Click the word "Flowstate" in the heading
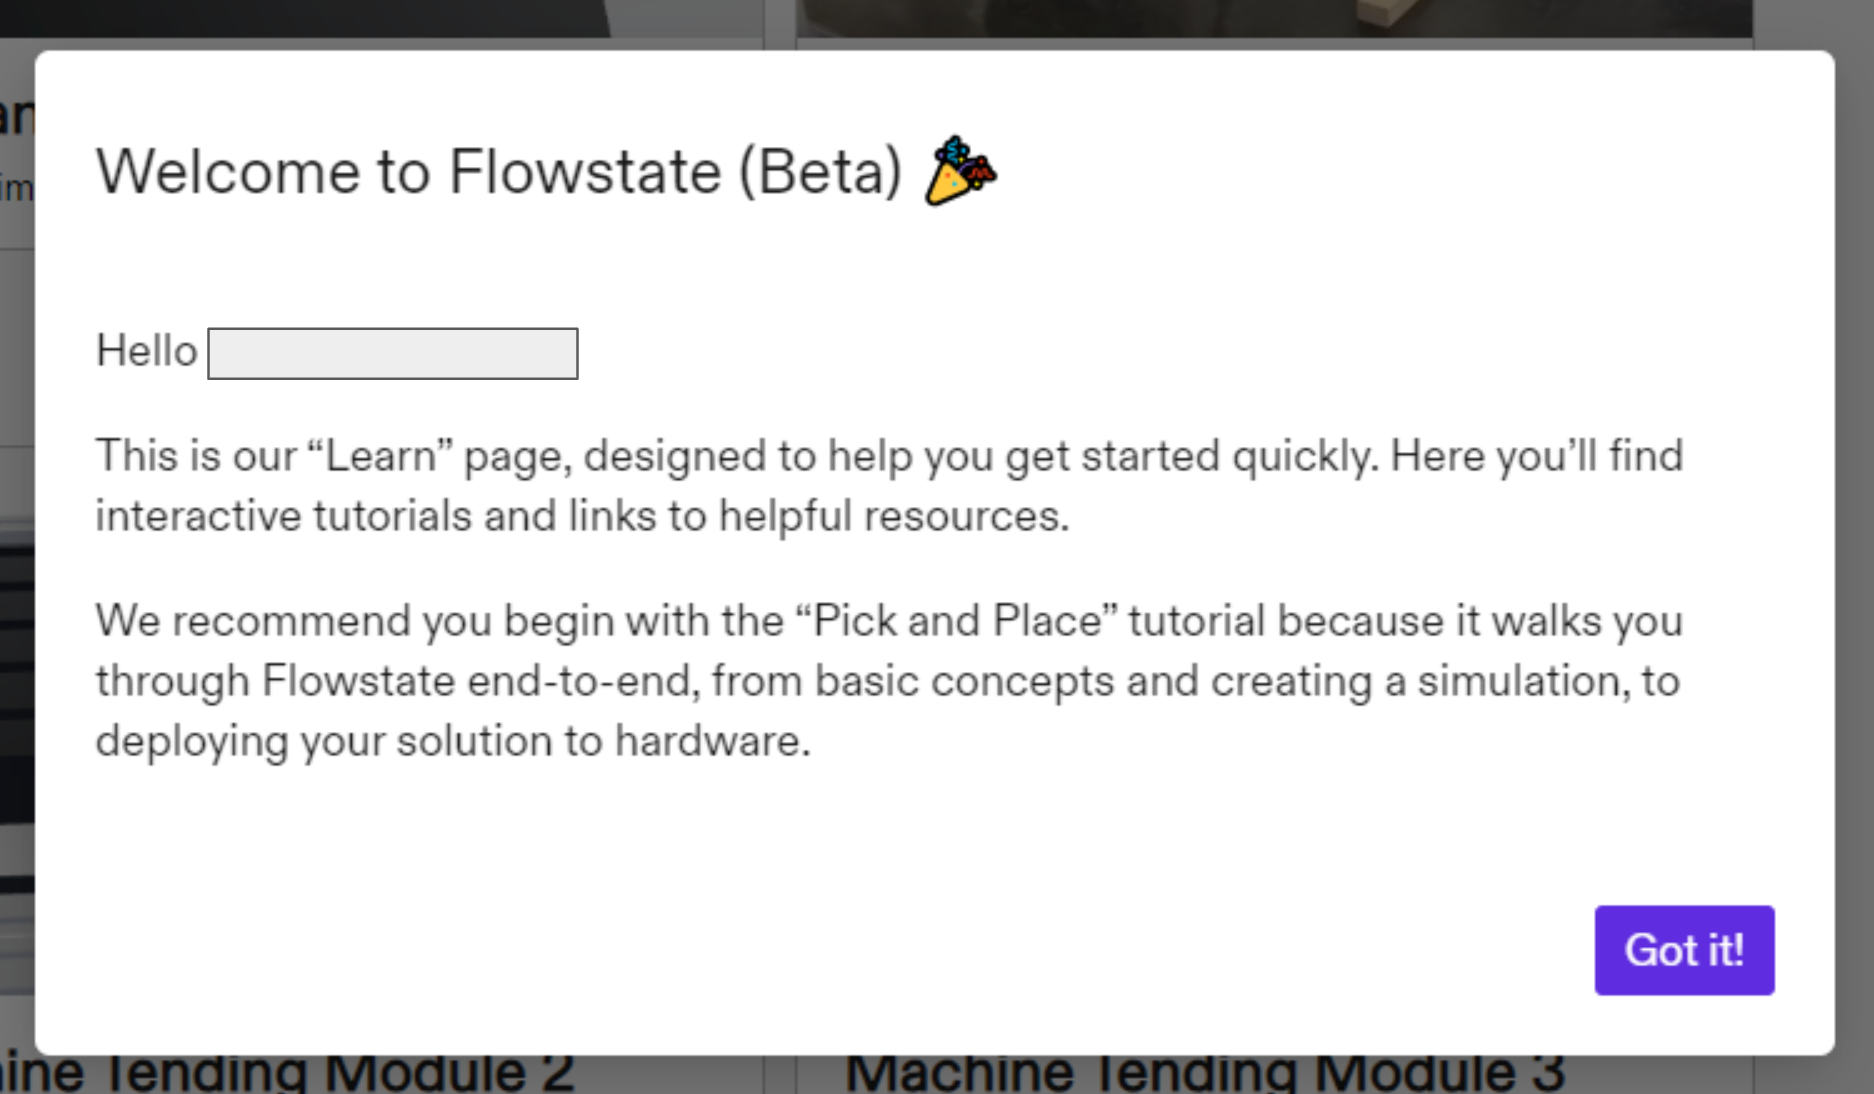Image resolution: width=1874 pixels, height=1094 pixels. 585,172
